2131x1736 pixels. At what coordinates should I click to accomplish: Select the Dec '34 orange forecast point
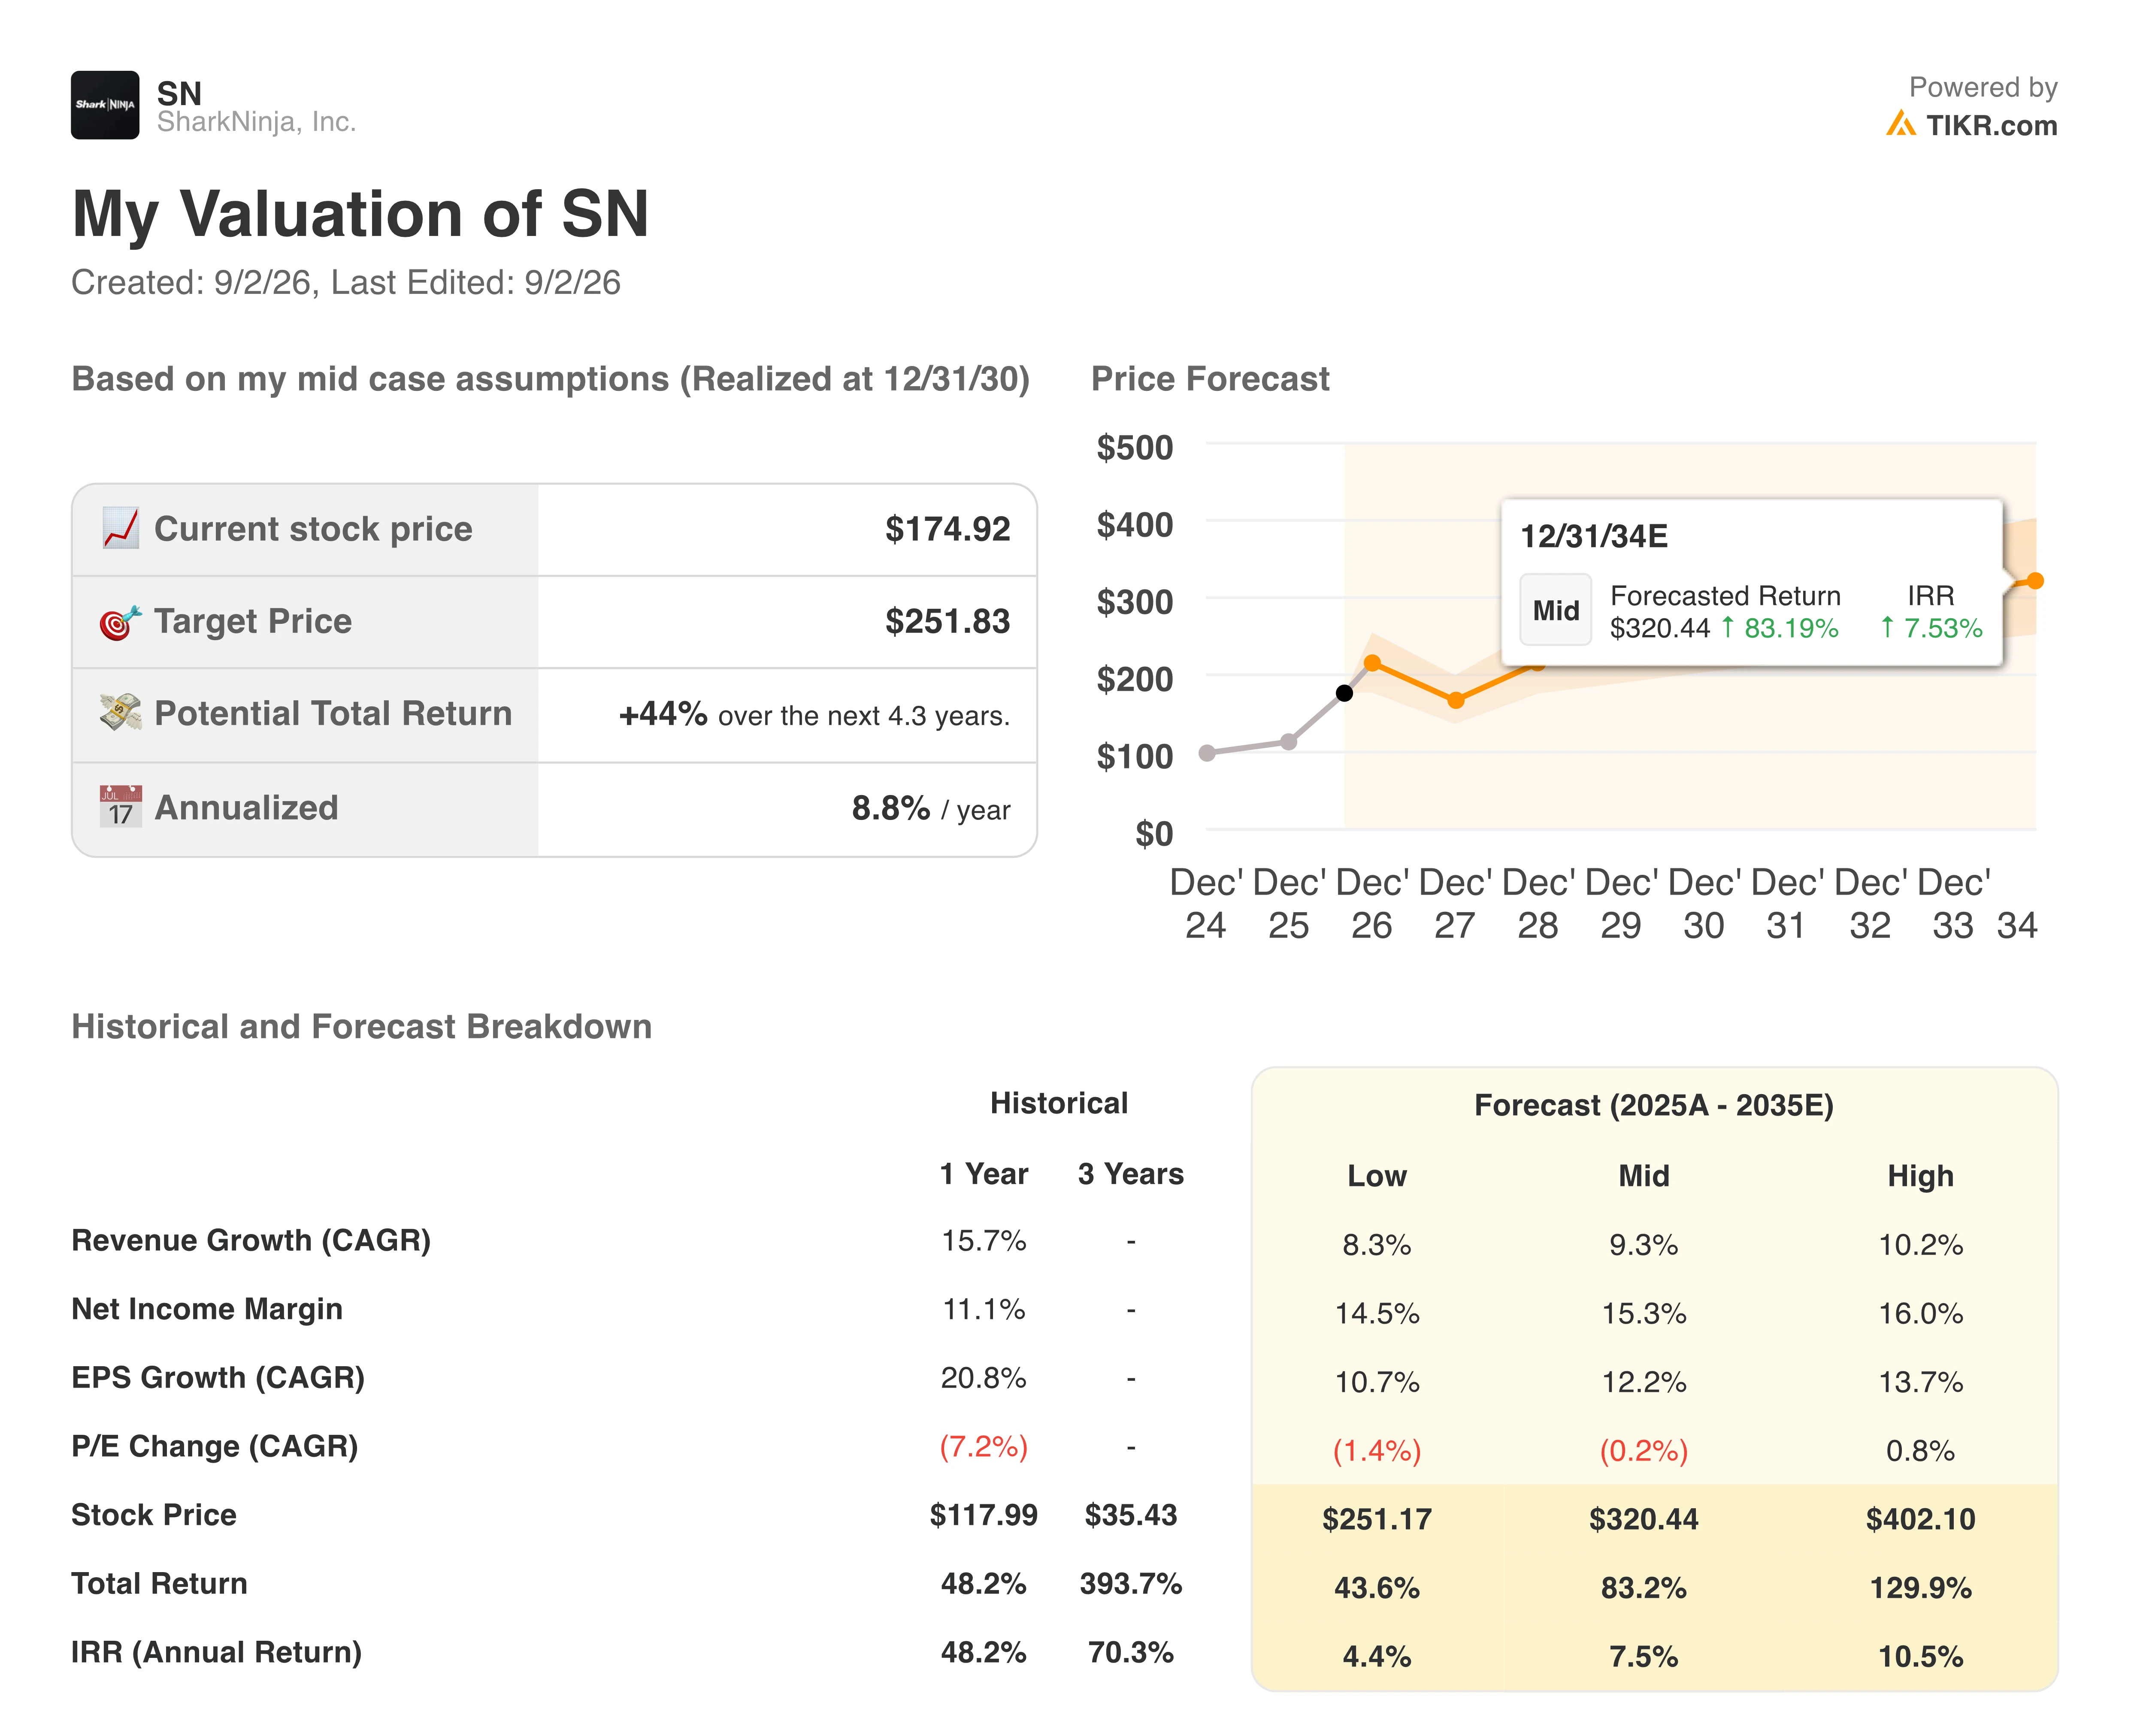pyautogui.click(x=2035, y=581)
